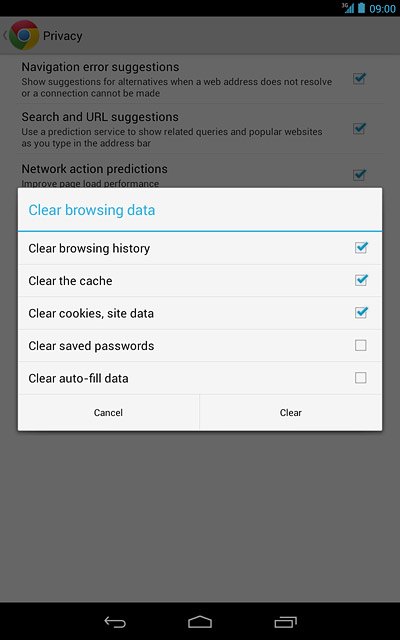Enable Clear auto-fill data checkbox

pos(361,378)
